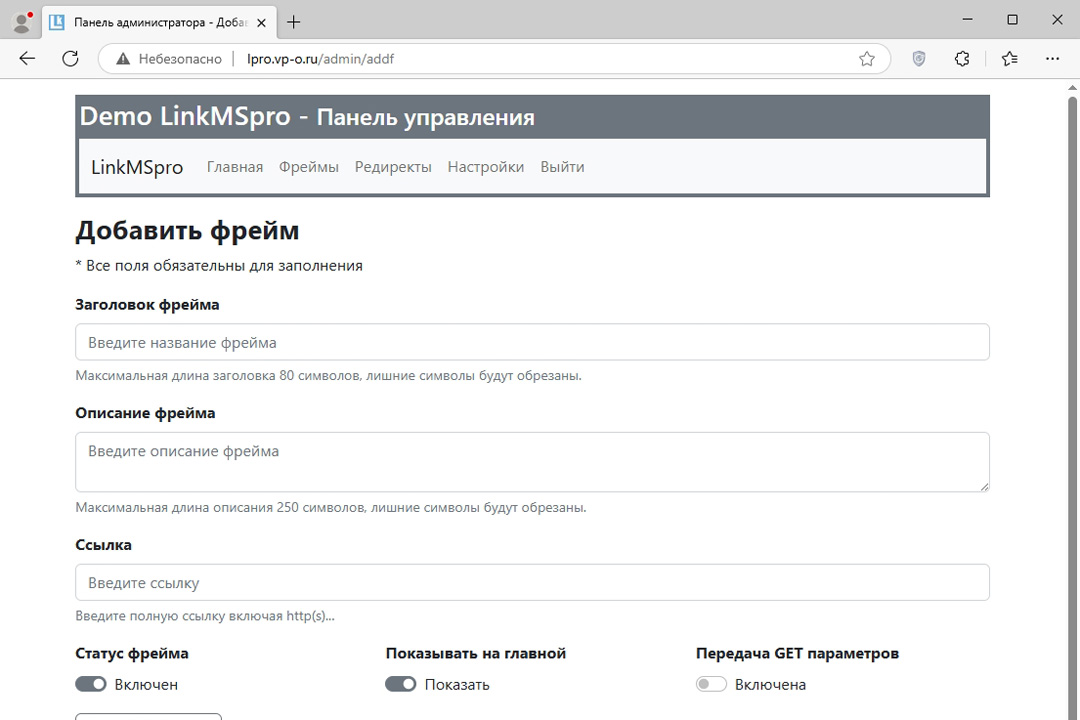This screenshot has height=720, width=1080.
Task: Reload the page with refresh icon
Action: (70, 59)
